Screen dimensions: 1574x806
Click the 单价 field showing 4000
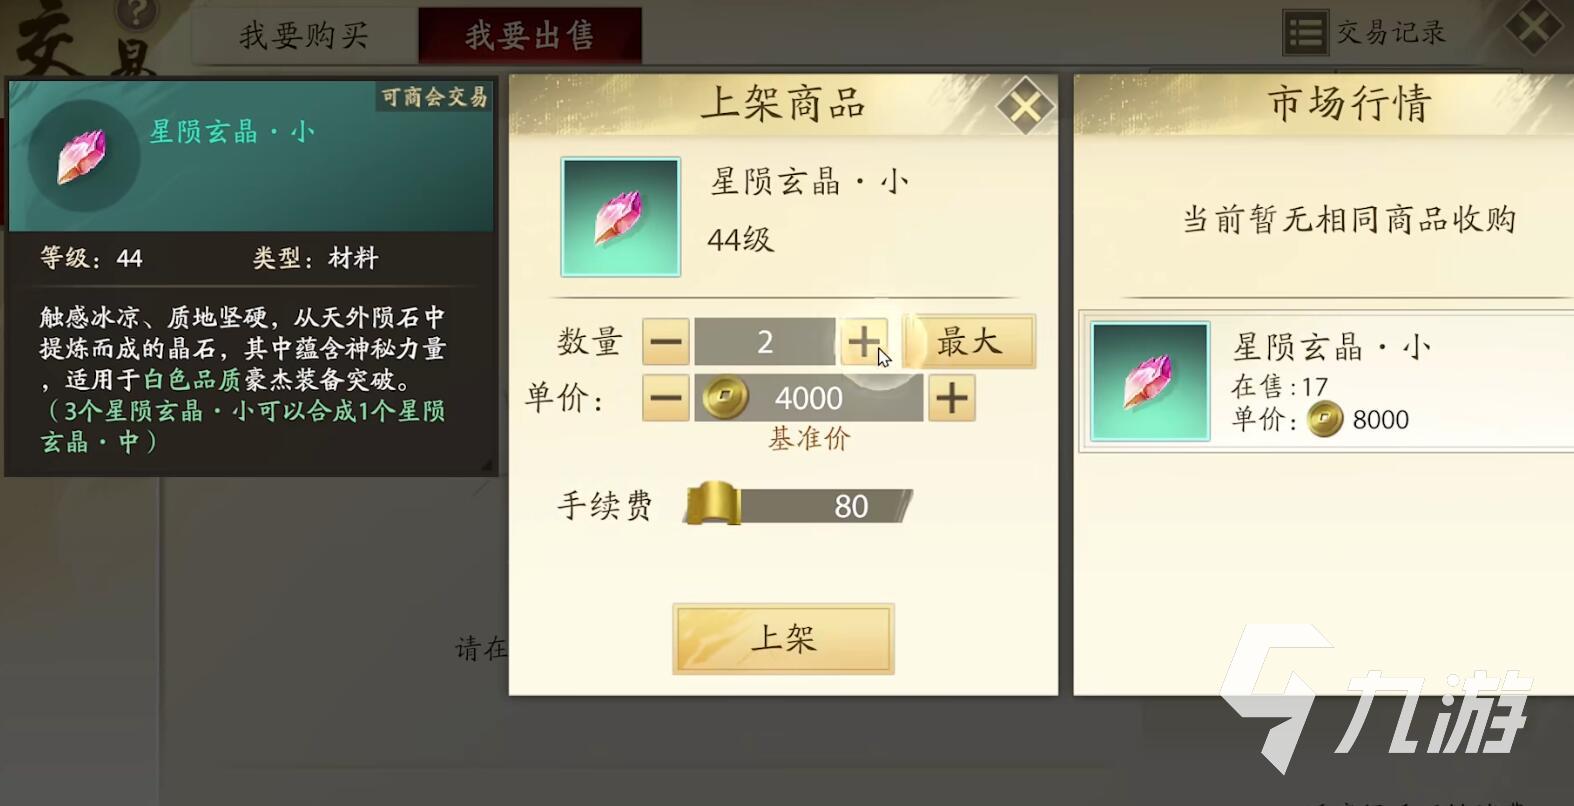coord(809,398)
